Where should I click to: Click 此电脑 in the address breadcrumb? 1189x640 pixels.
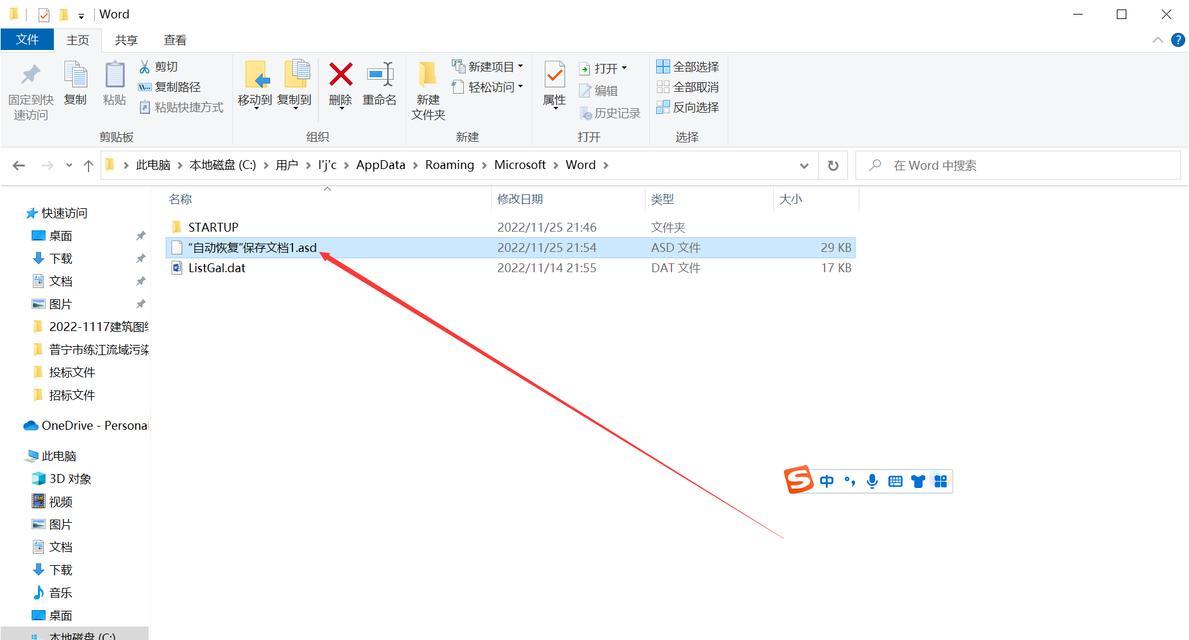[x=152, y=165]
